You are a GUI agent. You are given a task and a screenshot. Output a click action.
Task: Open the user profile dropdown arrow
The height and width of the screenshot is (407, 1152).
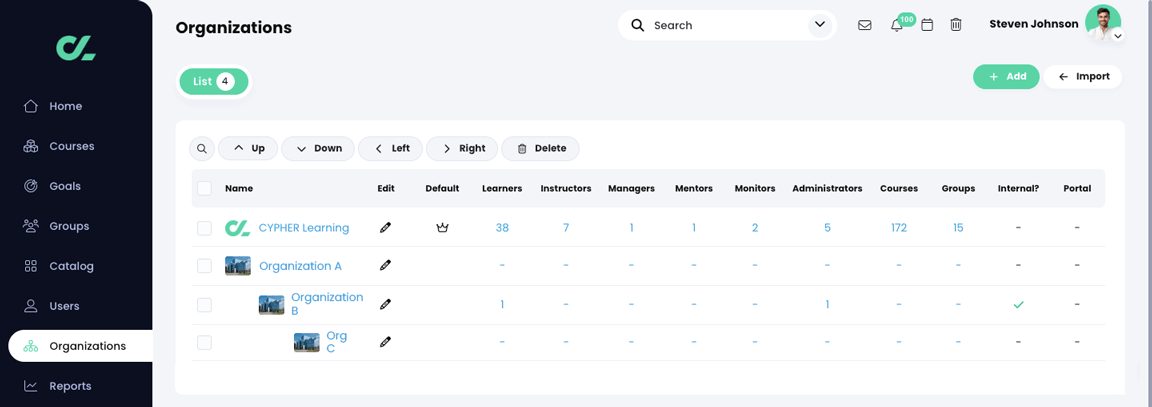coord(1118,36)
